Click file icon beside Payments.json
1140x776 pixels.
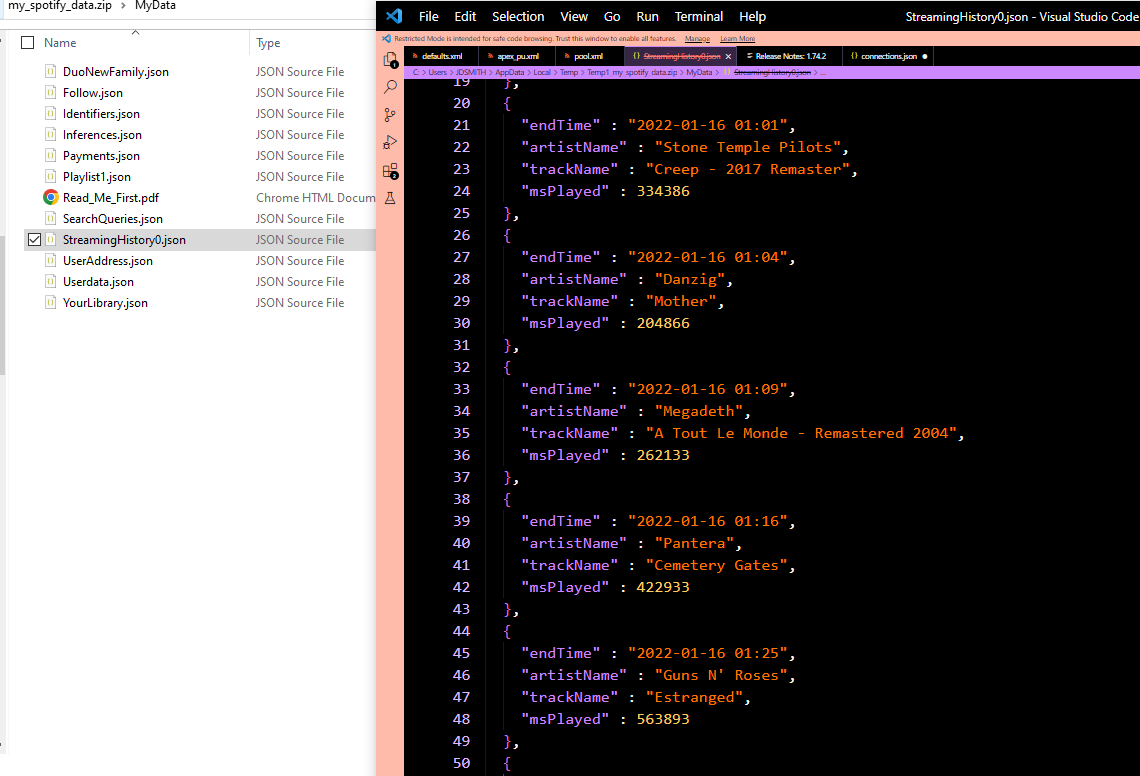pos(50,156)
